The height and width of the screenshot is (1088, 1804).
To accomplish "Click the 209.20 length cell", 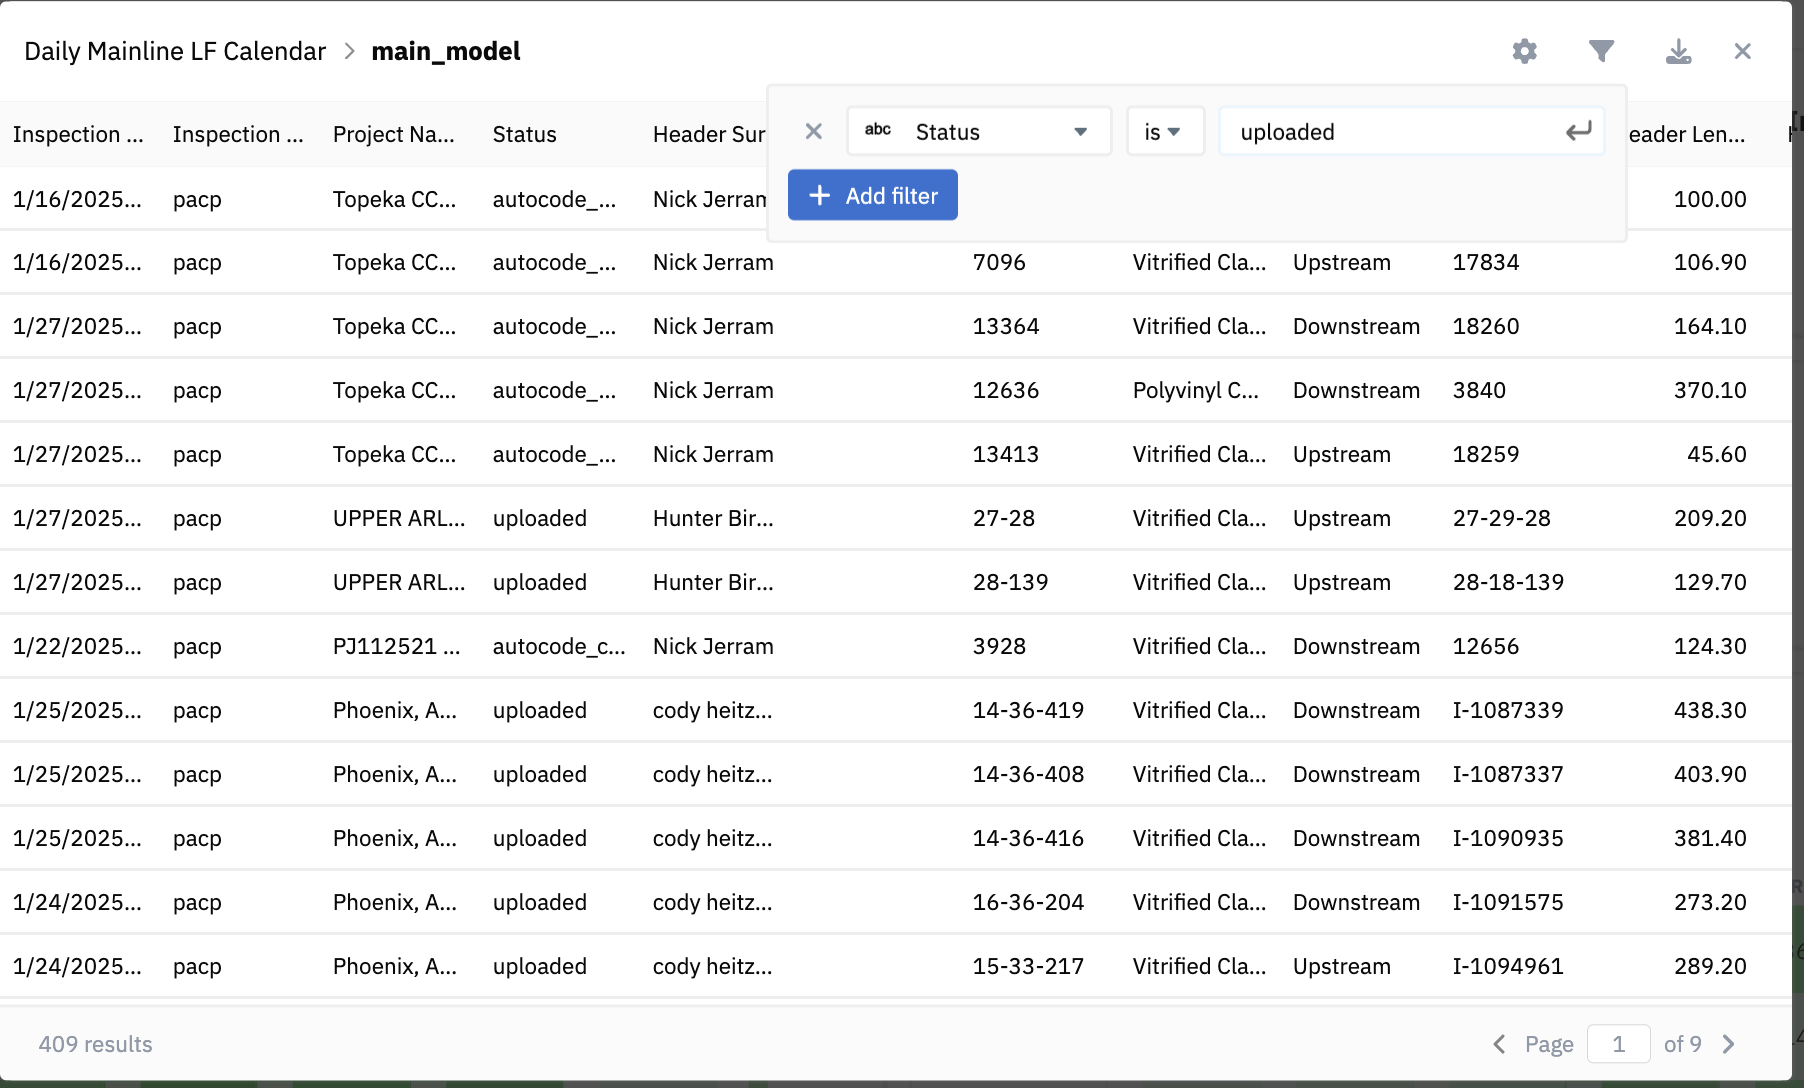I will (1710, 518).
